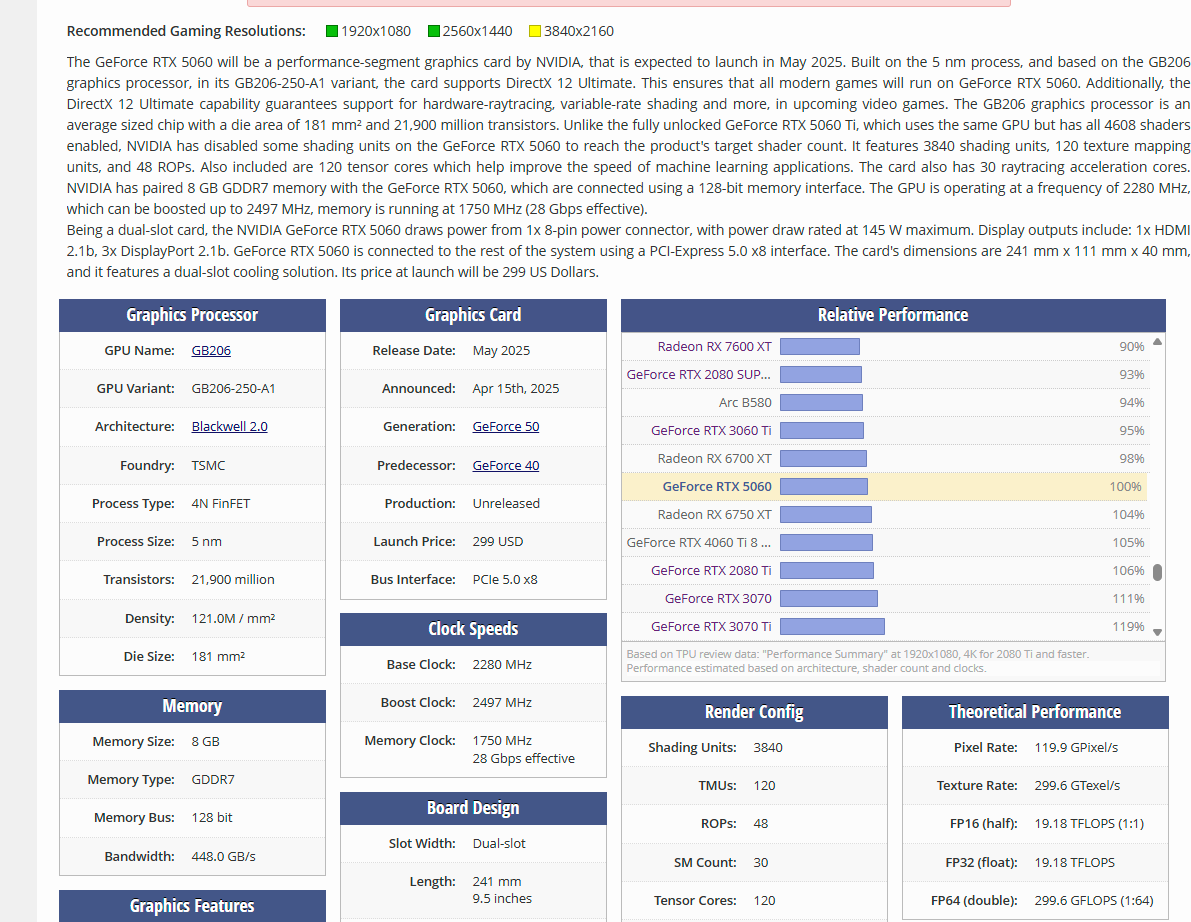Image resolution: width=1191 pixels, height=922 pixels.
Task: Click the Graphics Features section header
Action: (192, 906)
